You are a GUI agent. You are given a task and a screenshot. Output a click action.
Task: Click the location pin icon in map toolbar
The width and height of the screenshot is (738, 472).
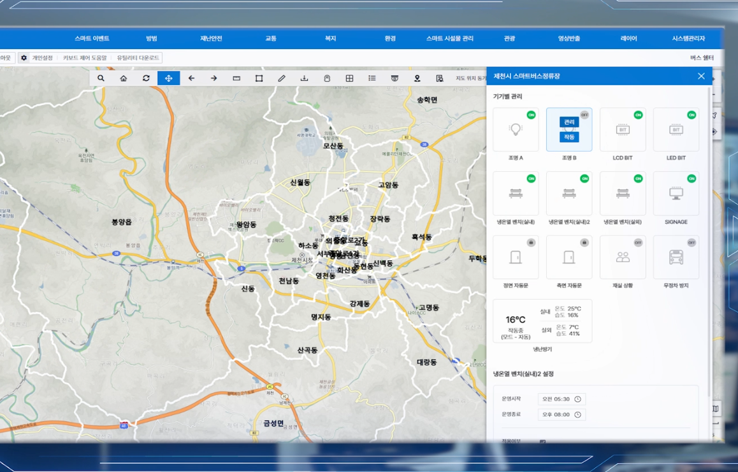click(x=417, y=78)
